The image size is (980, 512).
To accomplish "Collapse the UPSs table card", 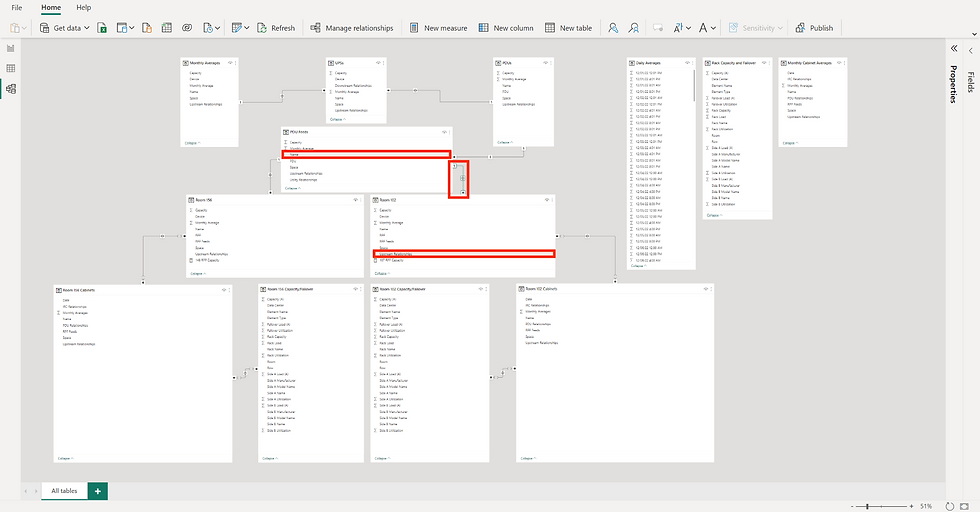I will (338, 119).
